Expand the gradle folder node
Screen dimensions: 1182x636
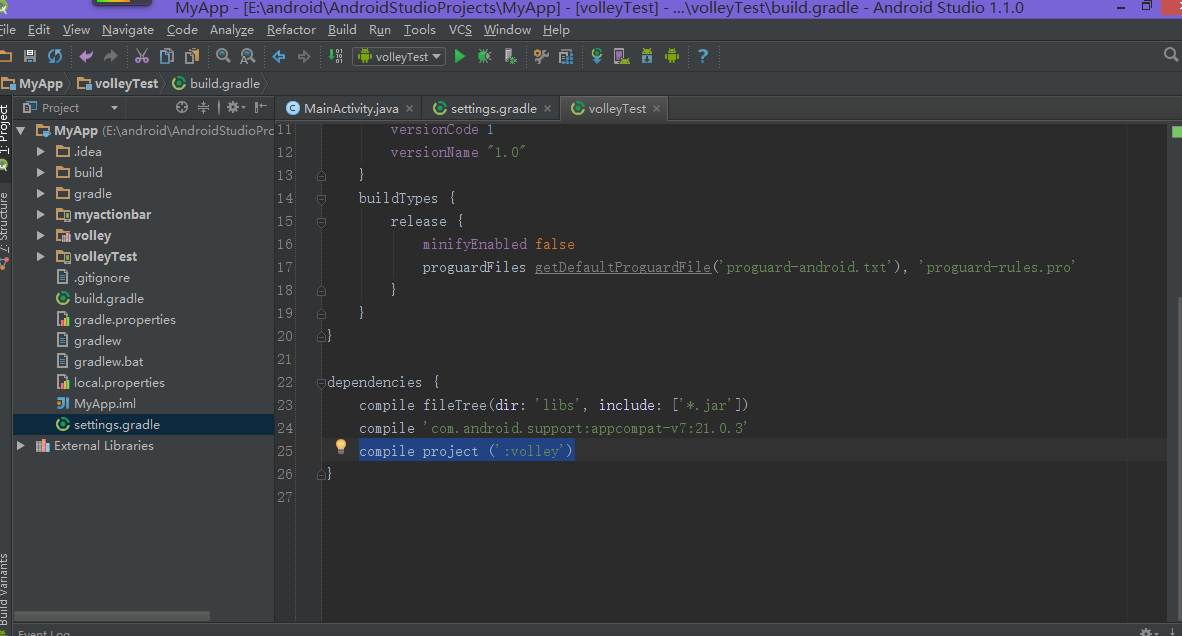click(41, 194)
